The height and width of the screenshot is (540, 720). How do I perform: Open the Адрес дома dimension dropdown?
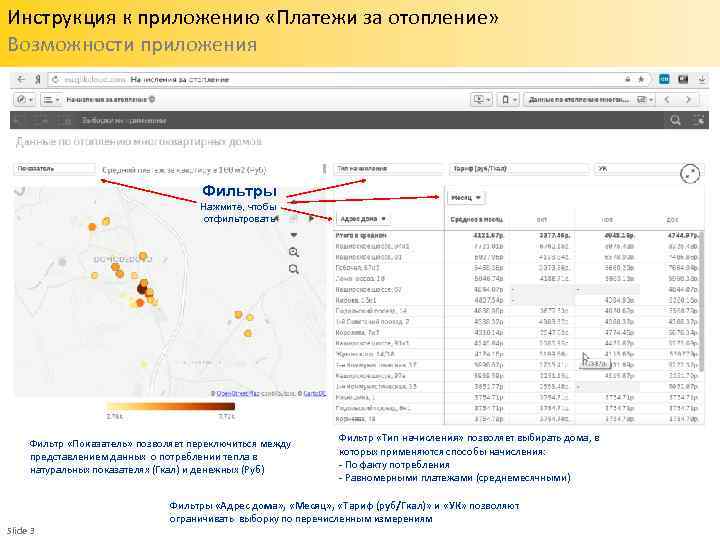363,219
